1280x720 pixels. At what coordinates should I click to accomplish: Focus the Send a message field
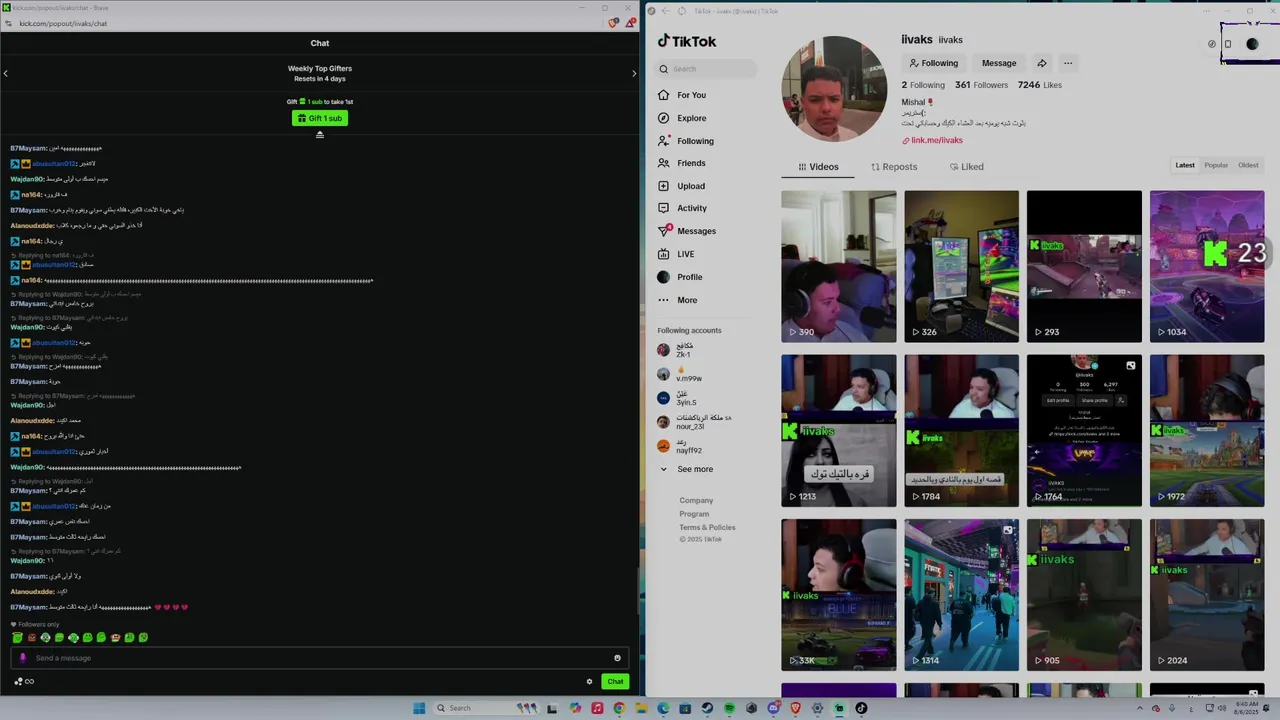(320, 658)
